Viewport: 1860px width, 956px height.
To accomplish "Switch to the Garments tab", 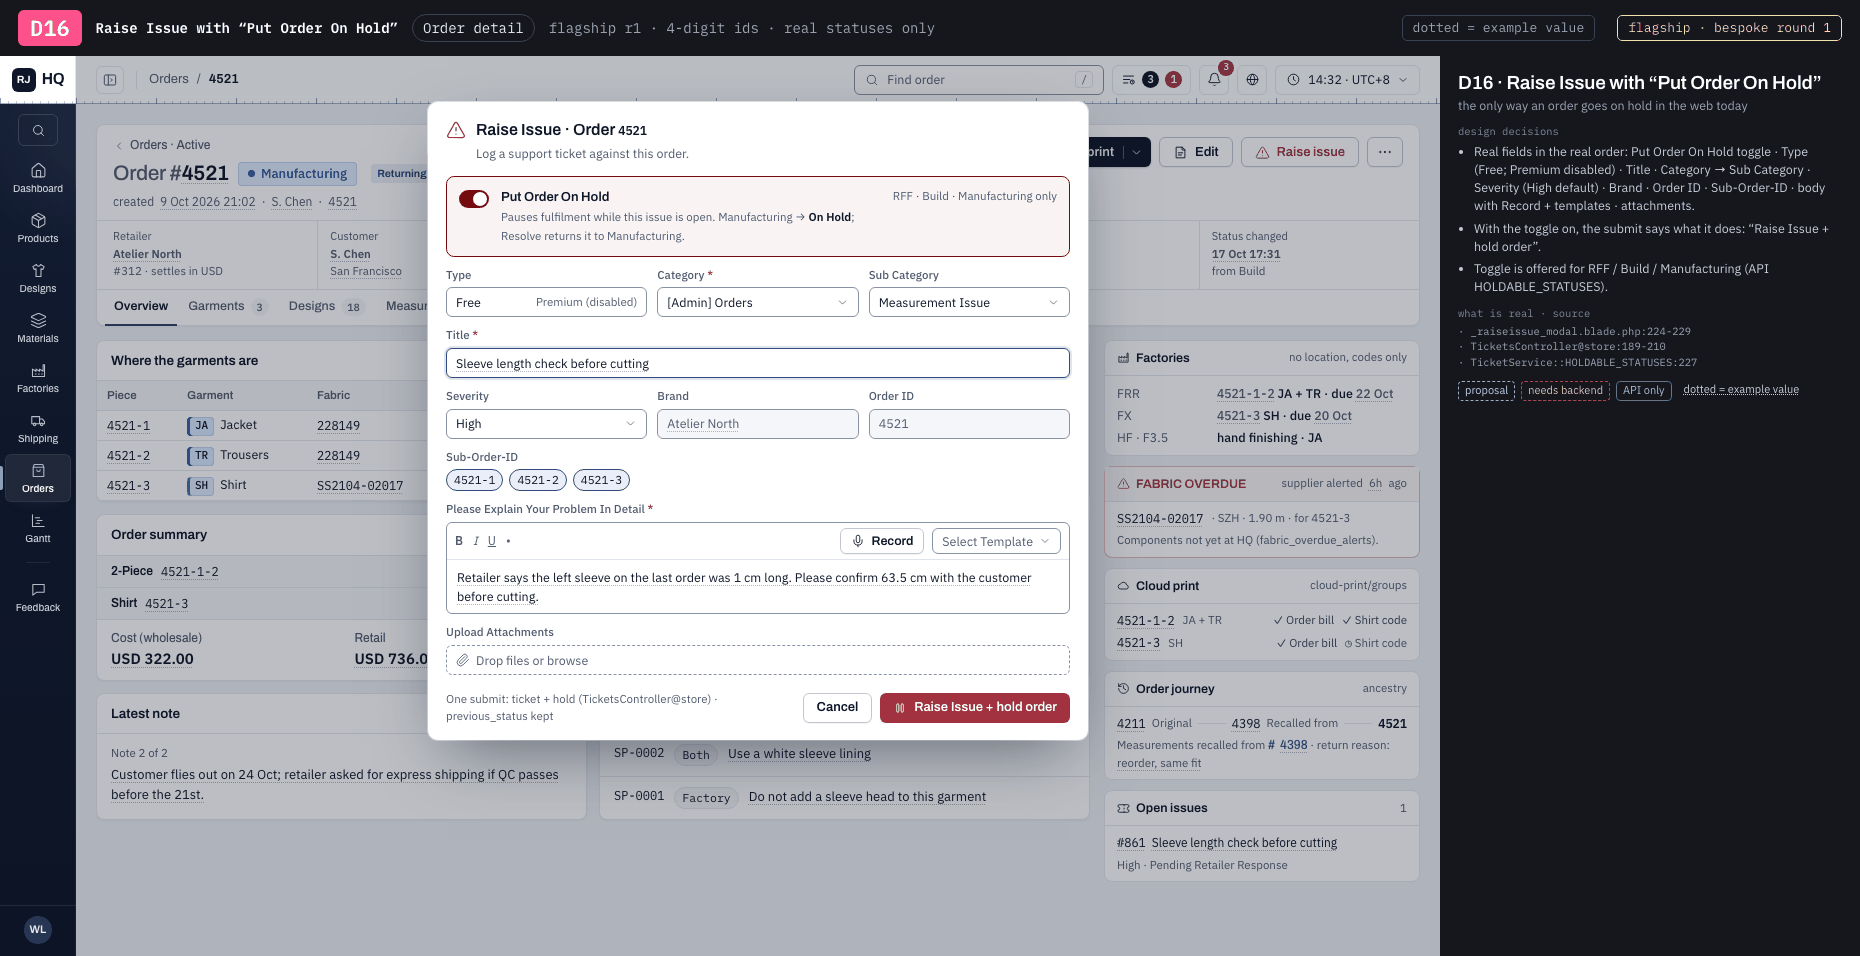I will [227, 306].
